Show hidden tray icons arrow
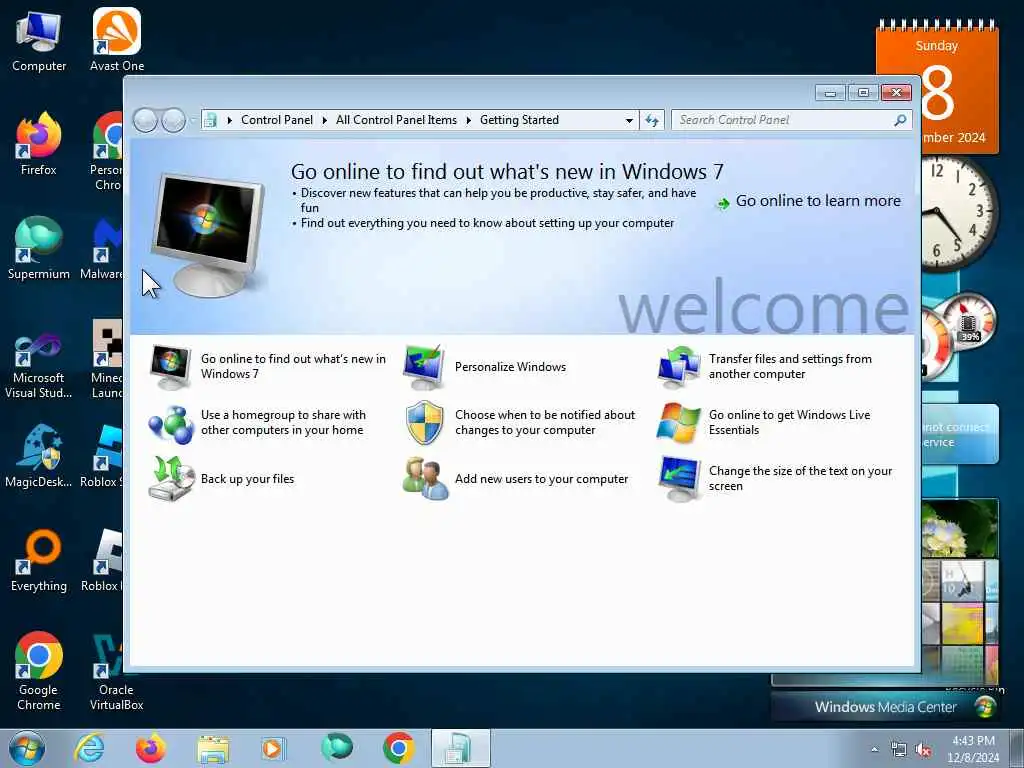Image resolution: width=1024 pixels, height=768 pixels. [x=874, y=750]
